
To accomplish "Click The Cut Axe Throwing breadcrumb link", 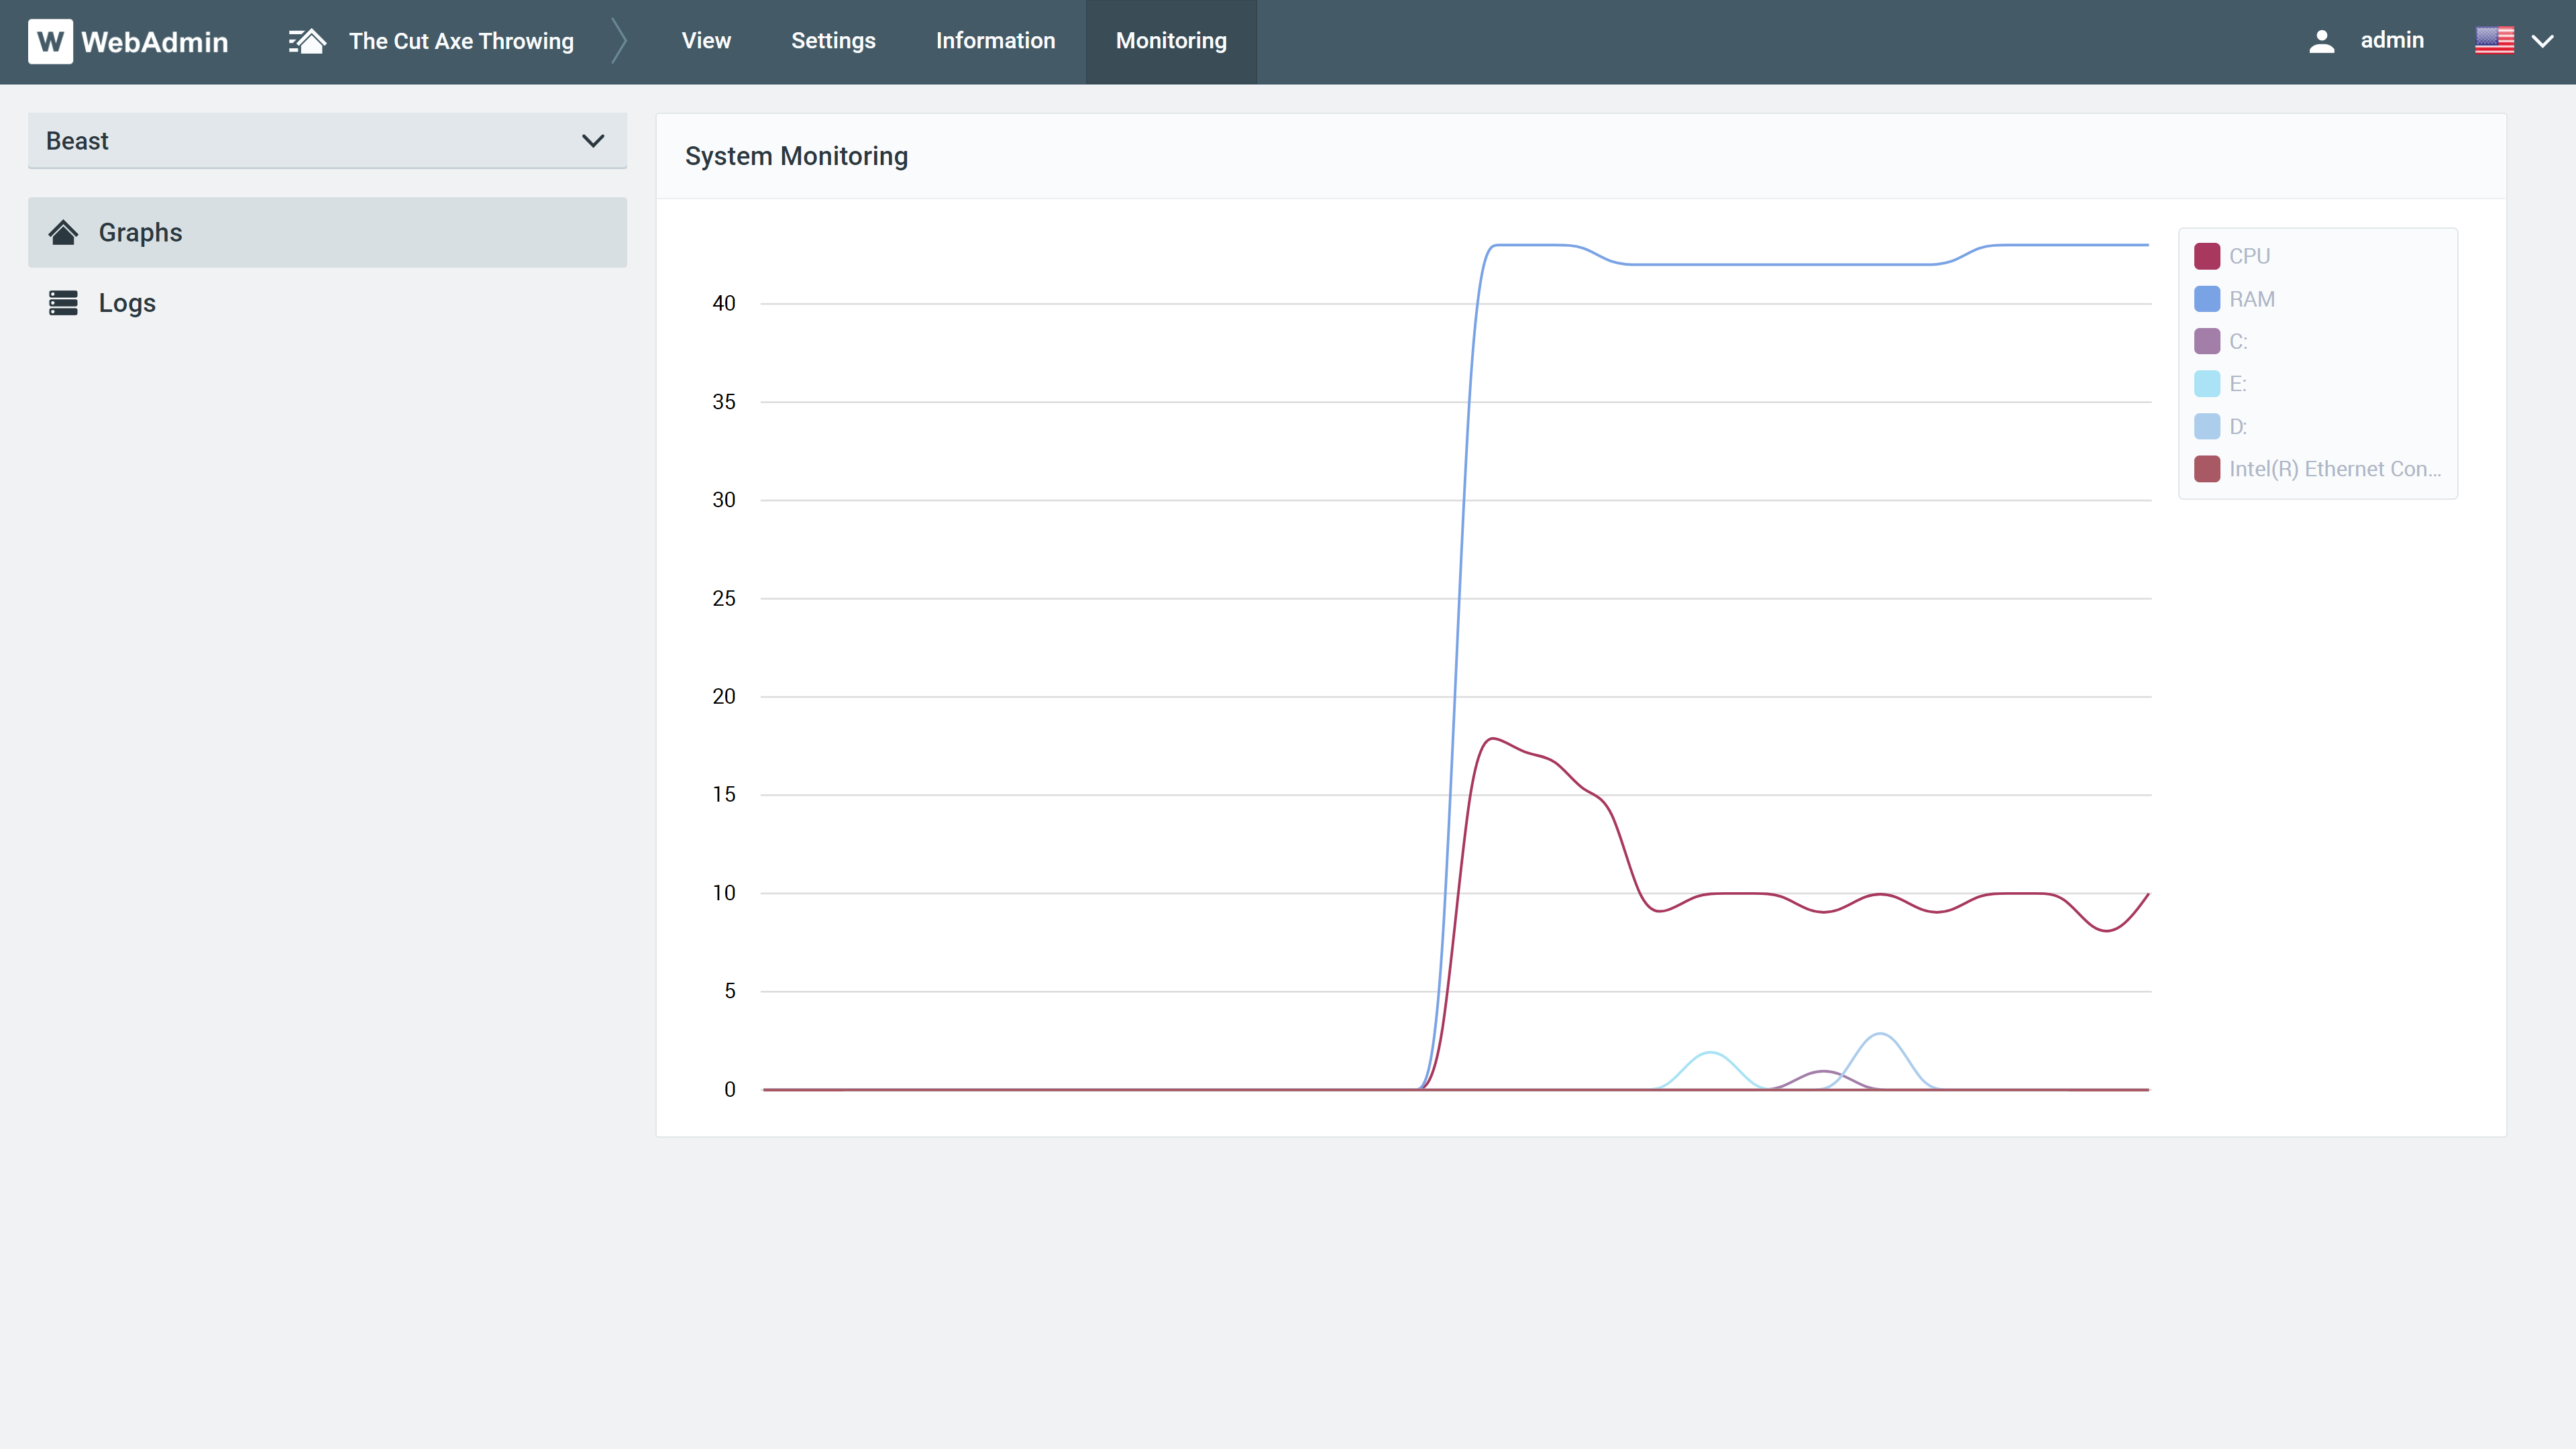I will [x=461, y=41].
